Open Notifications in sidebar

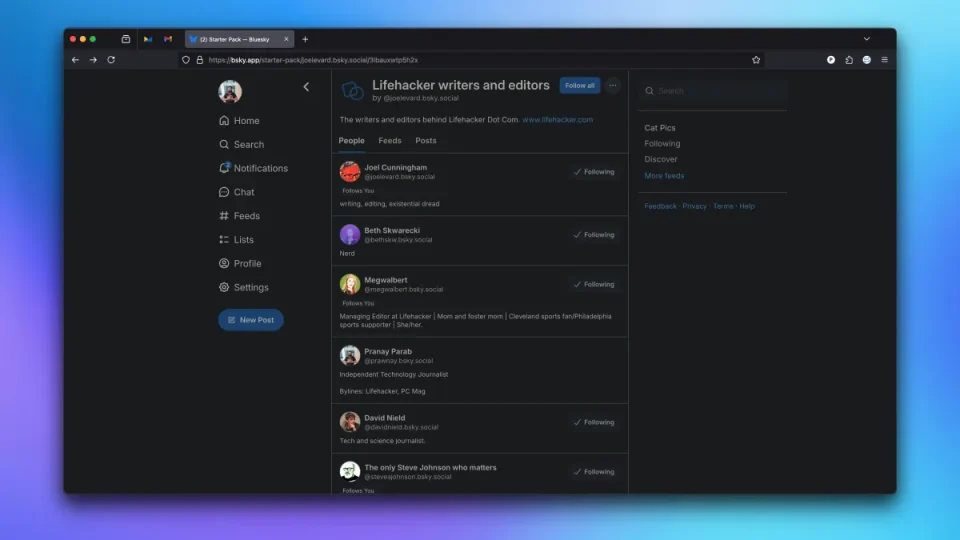pyautogui.click(x=253, y=168)
